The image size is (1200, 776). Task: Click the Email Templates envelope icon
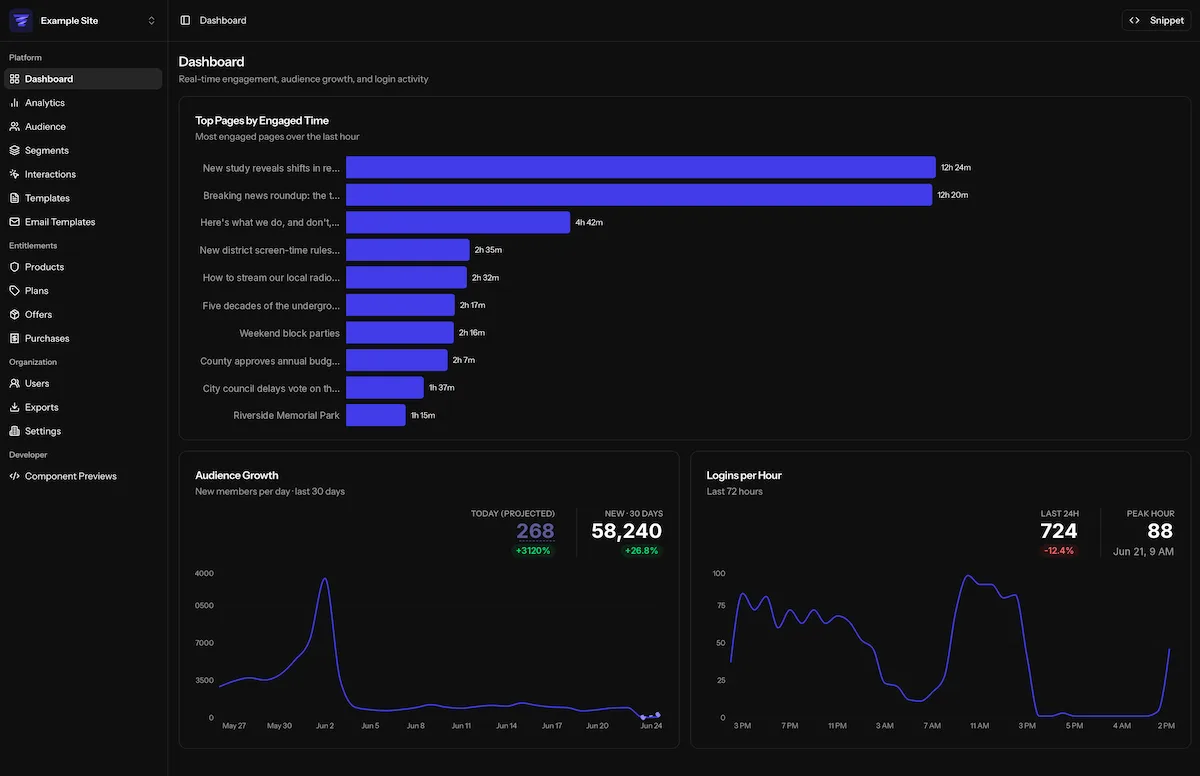pyautogui.click(x=15, y=222)
